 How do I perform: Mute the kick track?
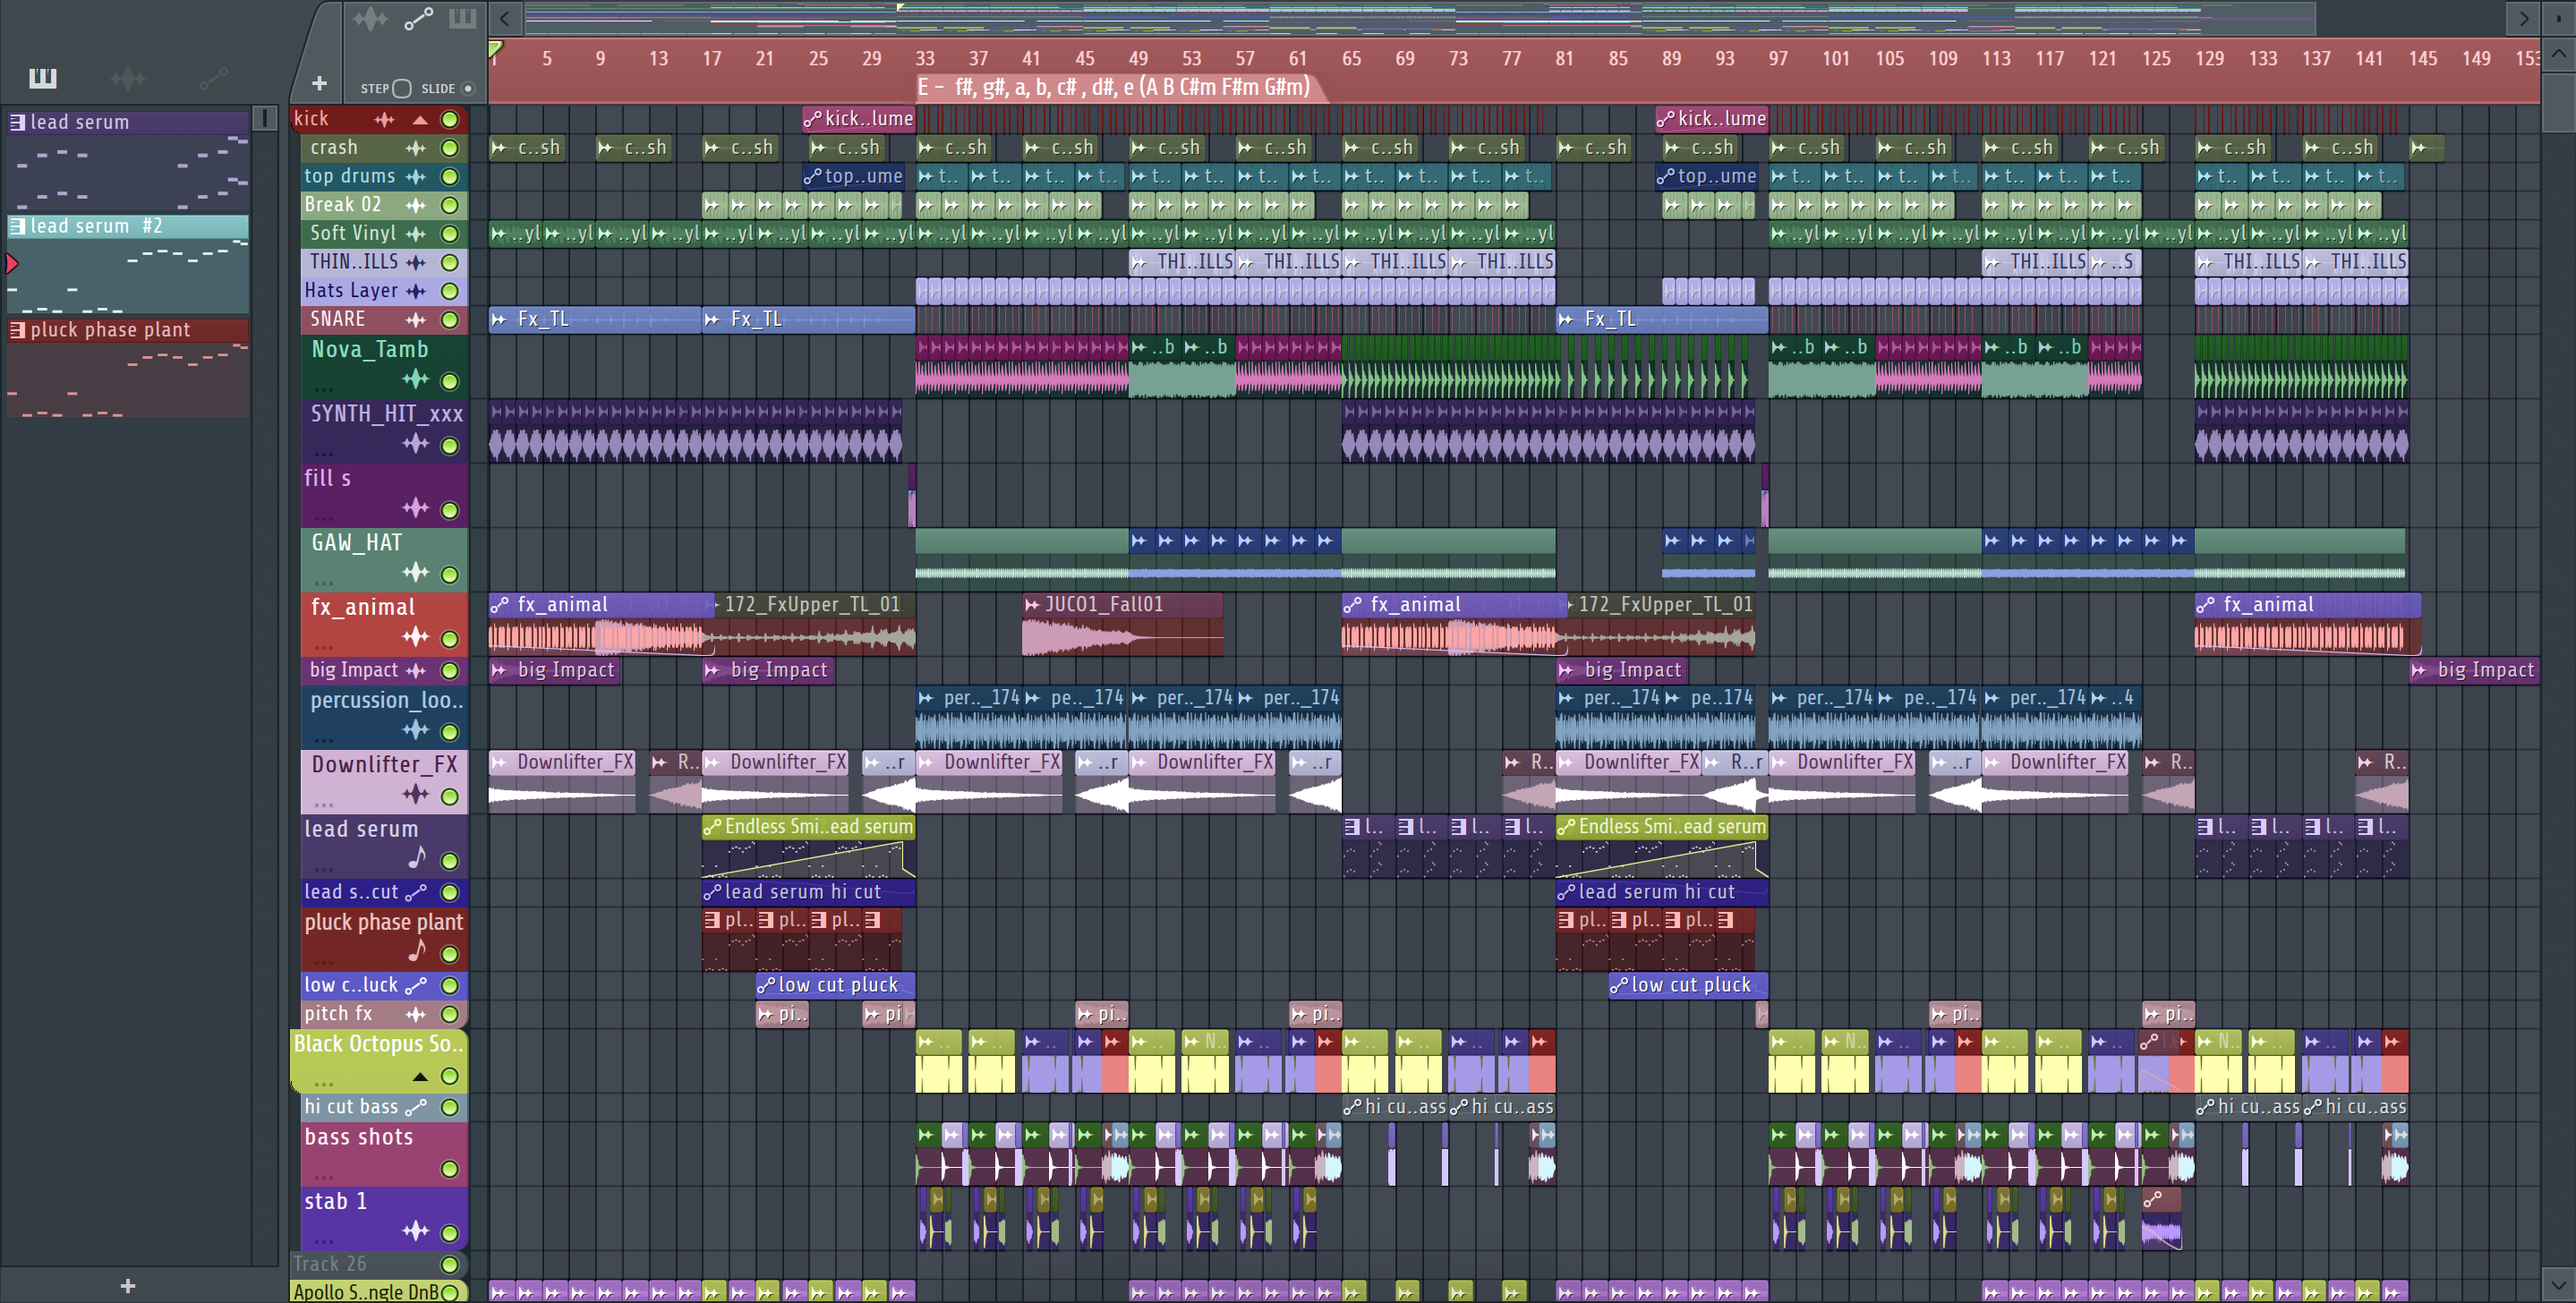[450, 119]
